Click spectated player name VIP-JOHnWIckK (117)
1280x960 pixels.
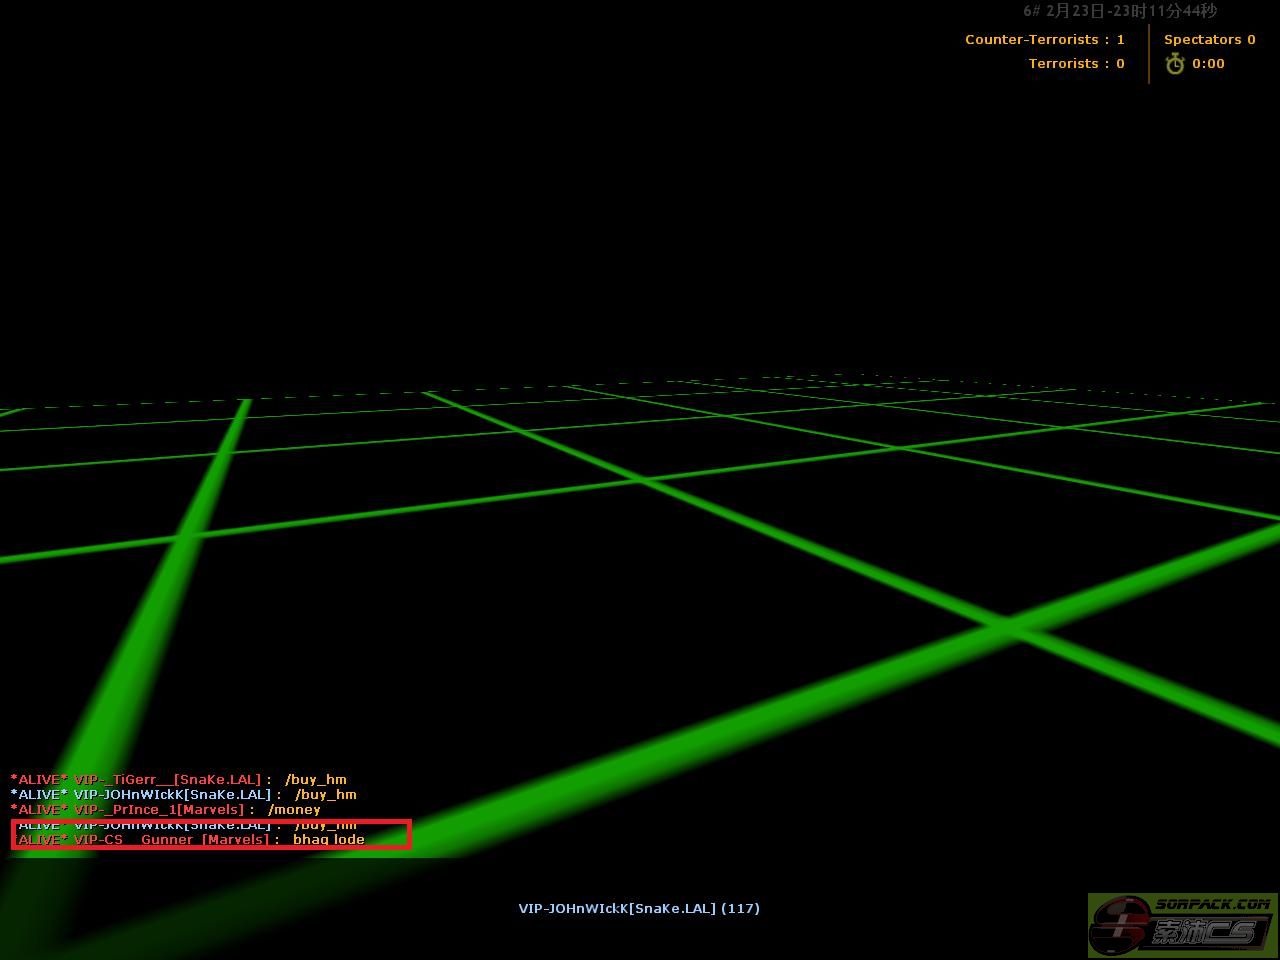point(638,909)
